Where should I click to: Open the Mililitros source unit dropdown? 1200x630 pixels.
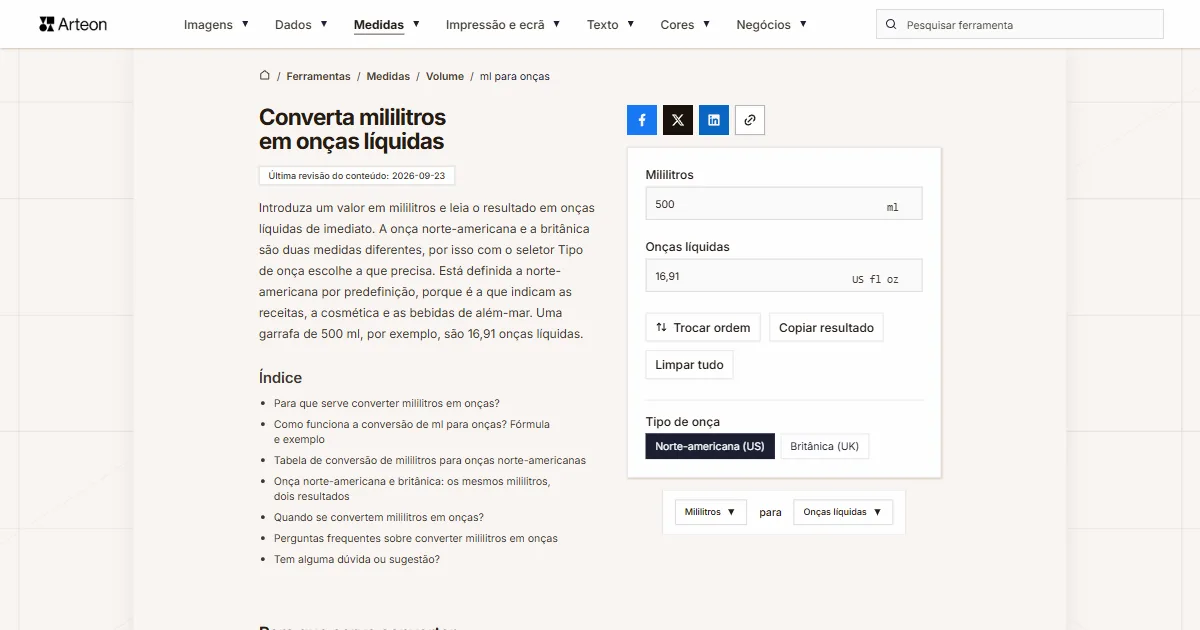pos(711,512)
